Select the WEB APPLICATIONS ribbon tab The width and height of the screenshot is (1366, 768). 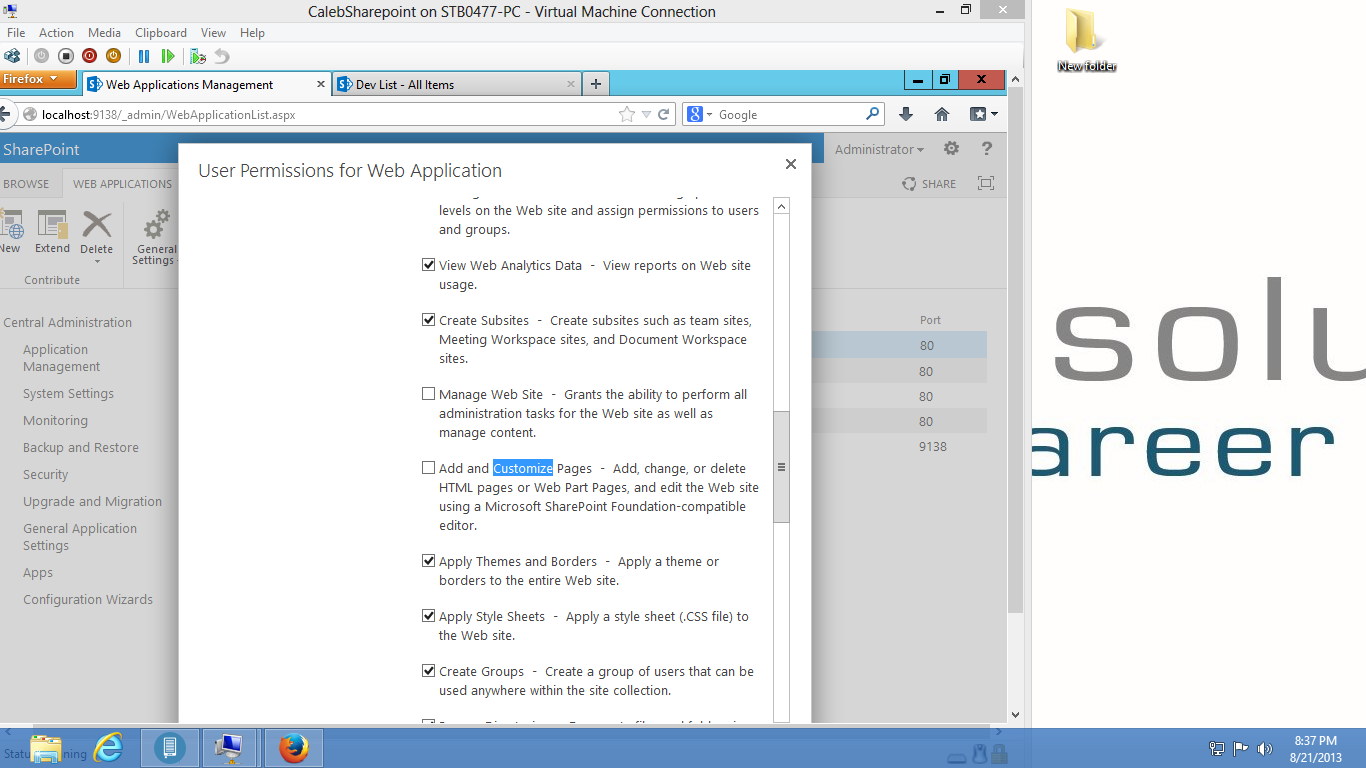122,183
